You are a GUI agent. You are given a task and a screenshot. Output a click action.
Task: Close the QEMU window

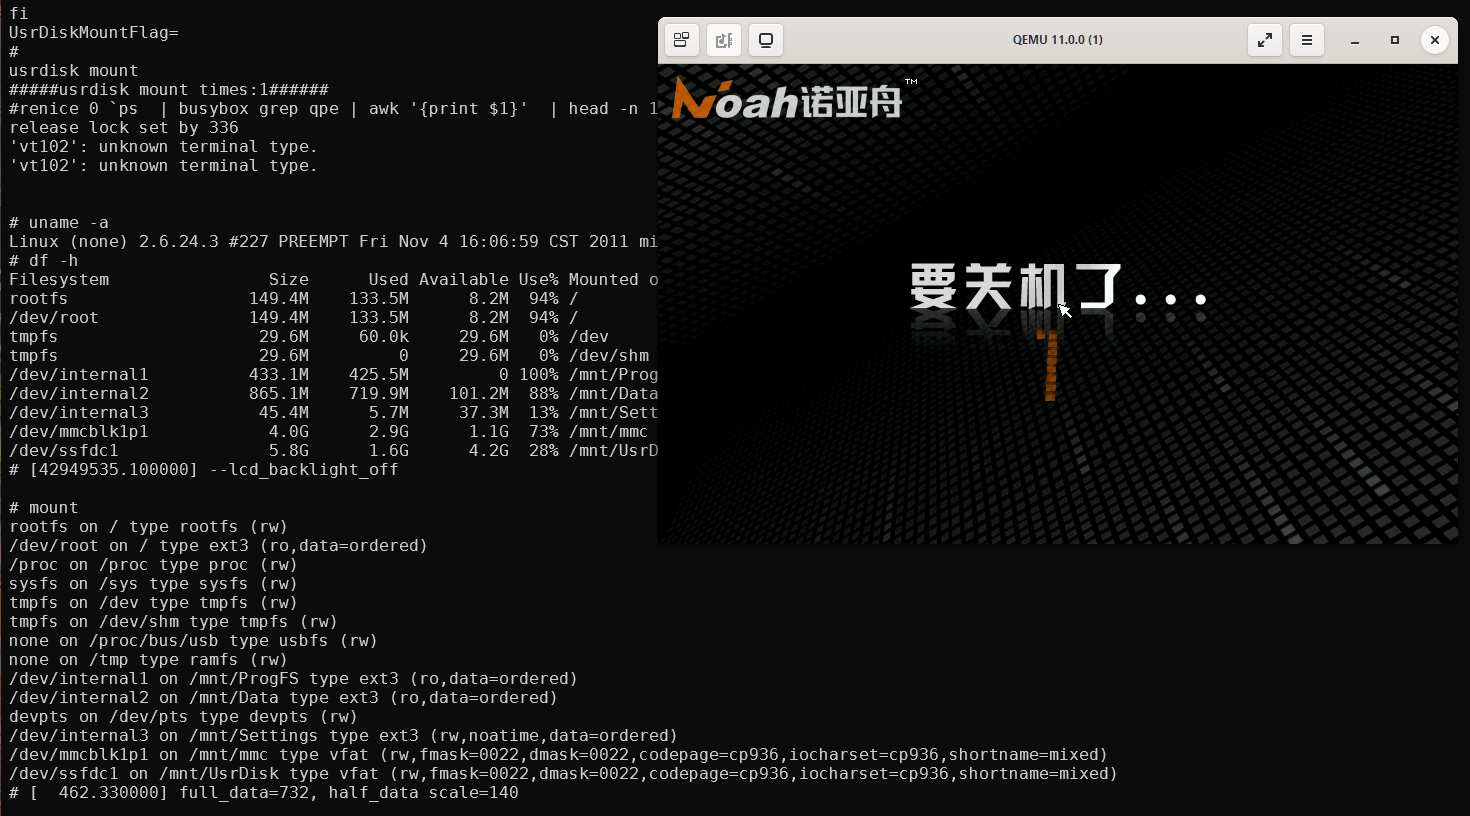(1435, 40)
